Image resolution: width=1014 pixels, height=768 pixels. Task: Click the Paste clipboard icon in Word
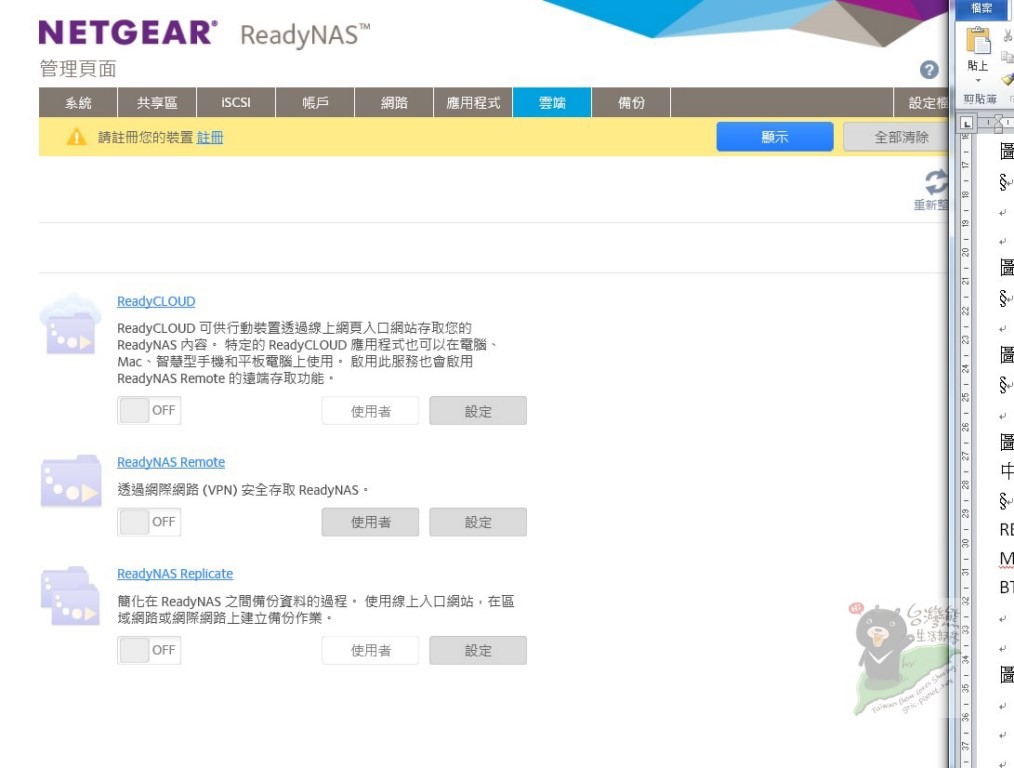click(x=978, y=41)
